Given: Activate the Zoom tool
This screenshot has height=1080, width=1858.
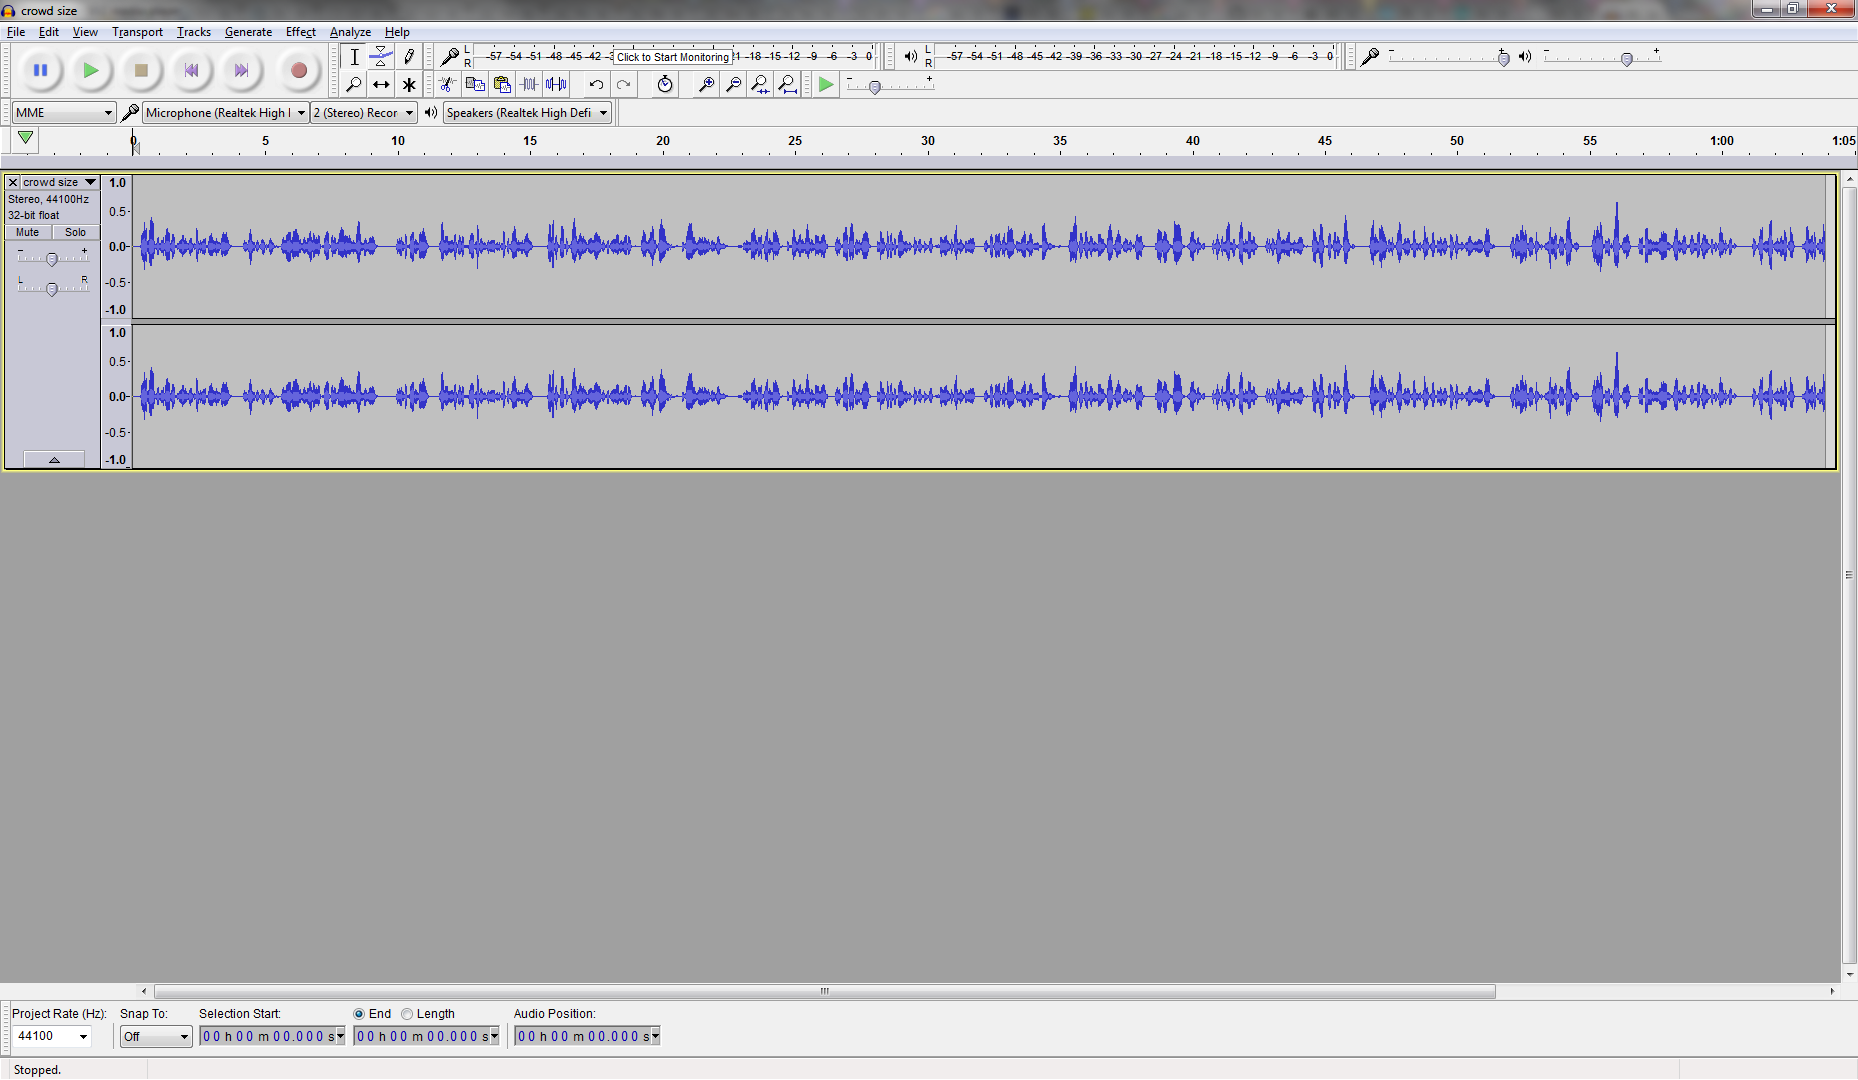Looking at the screenshot, I should tap(354, 85).
